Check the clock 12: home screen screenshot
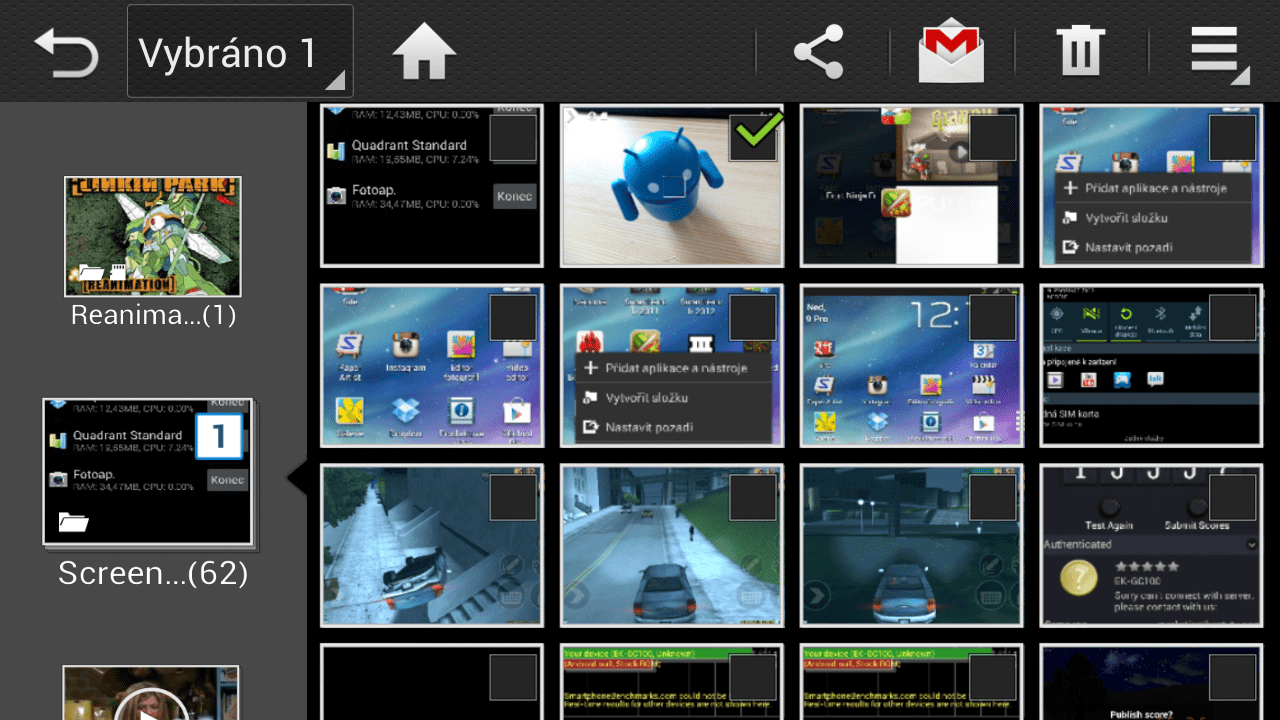The image size is (1280, 720). click(x=993, y=317)
